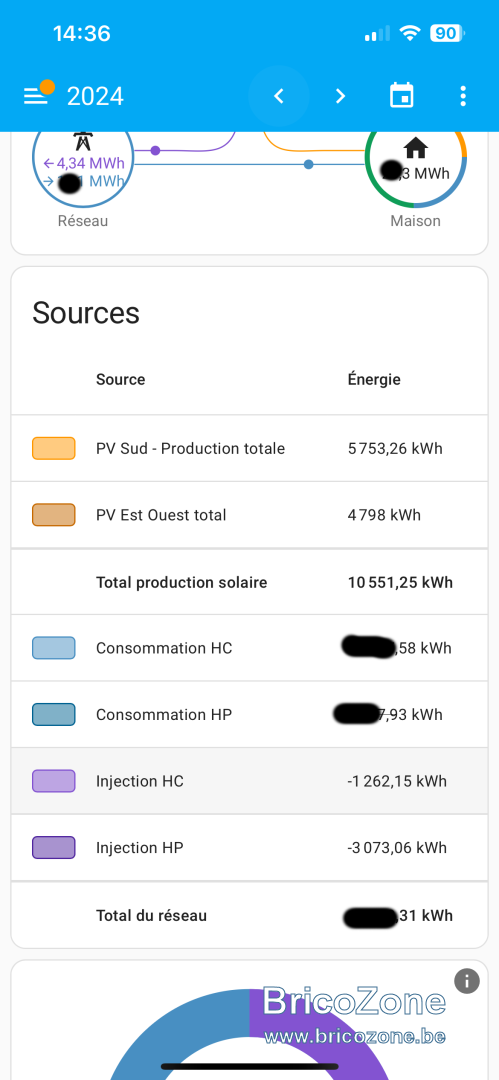The height and width of the screenshot is (1080, 499).
Task: Click Consommation HC color swatch
Action: [x=54, y=648]
